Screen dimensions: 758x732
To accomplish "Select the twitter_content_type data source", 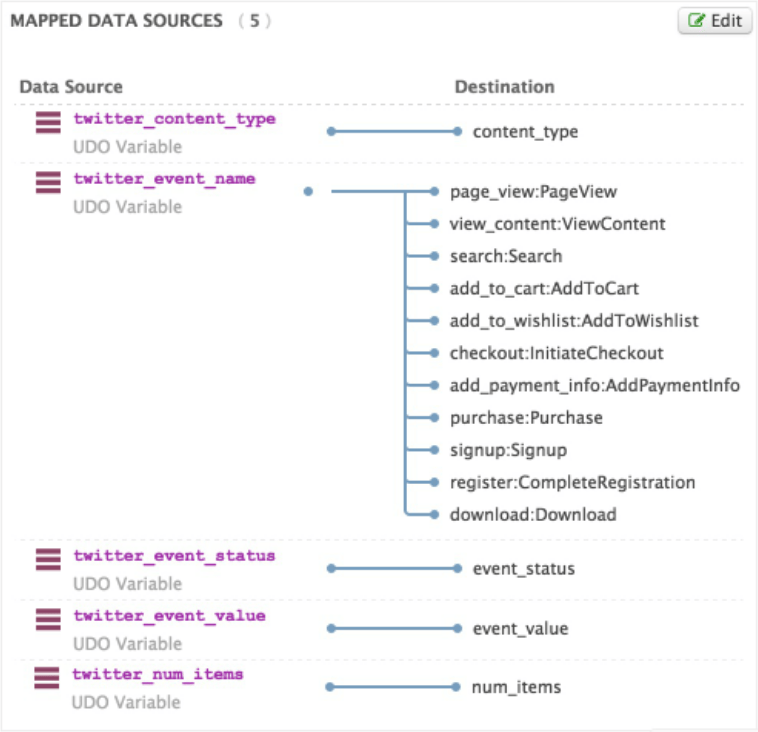I will click(174, 119).
